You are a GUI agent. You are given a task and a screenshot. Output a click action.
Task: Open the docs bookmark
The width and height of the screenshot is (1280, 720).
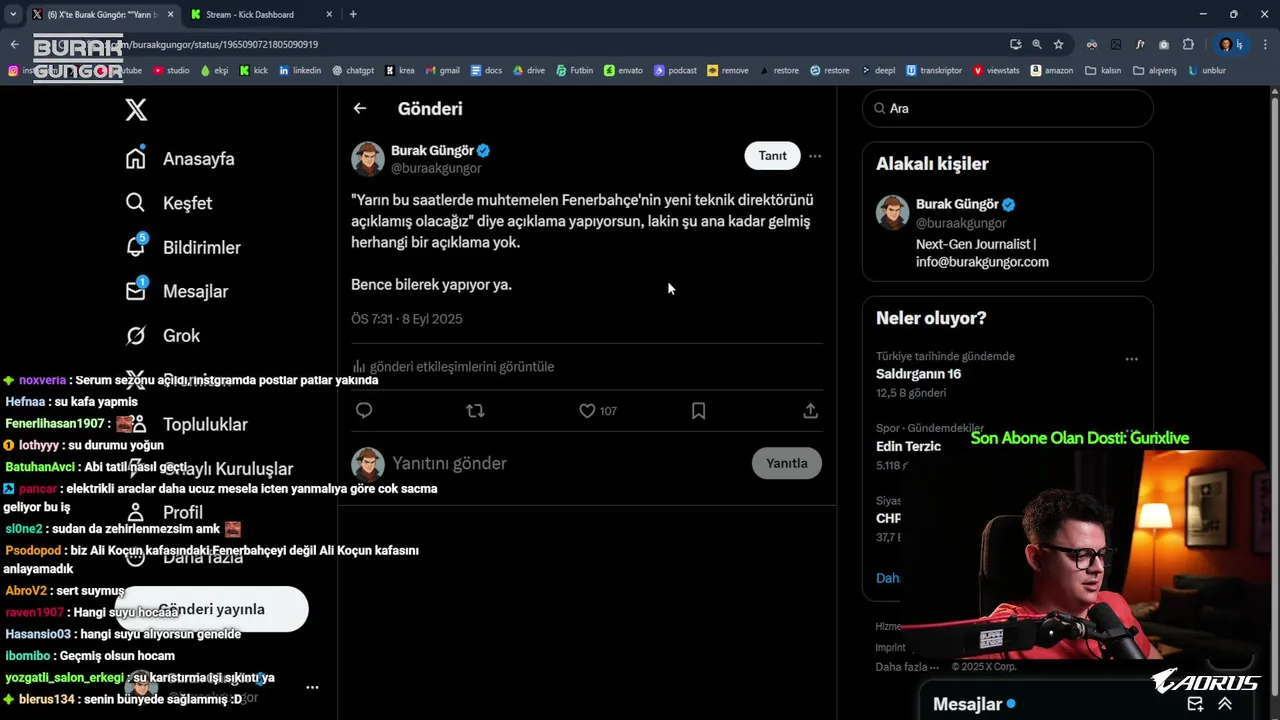[x=486, y=71]
